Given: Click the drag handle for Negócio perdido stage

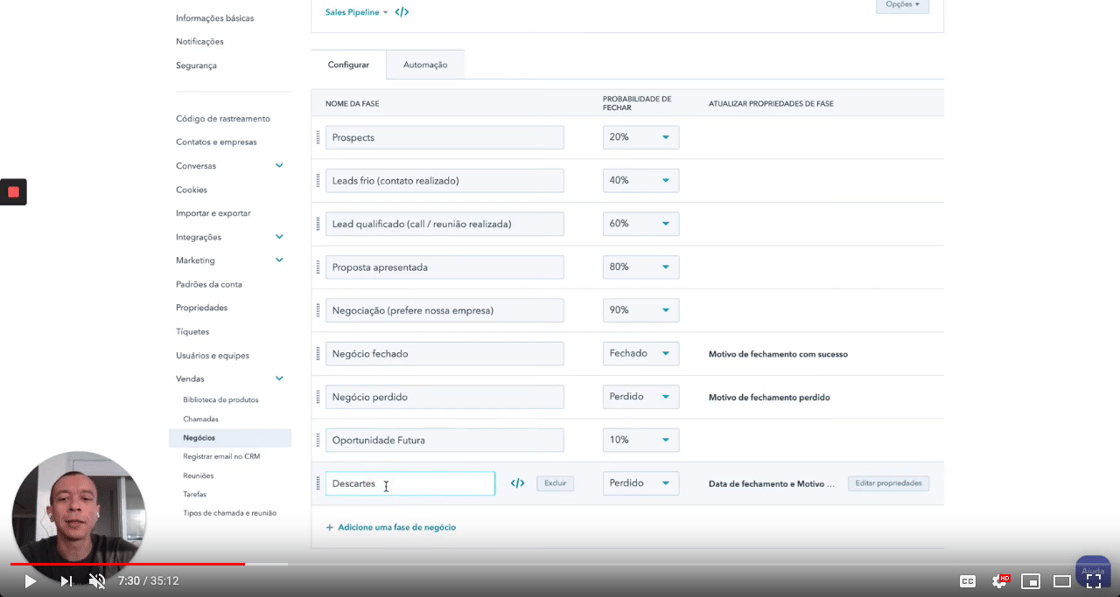Looking at the screenshot, I should [318, 397].
